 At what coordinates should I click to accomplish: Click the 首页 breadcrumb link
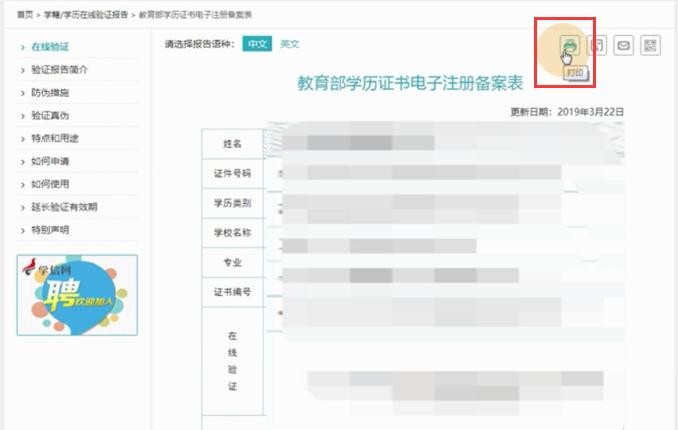click(x=25, y=15)
